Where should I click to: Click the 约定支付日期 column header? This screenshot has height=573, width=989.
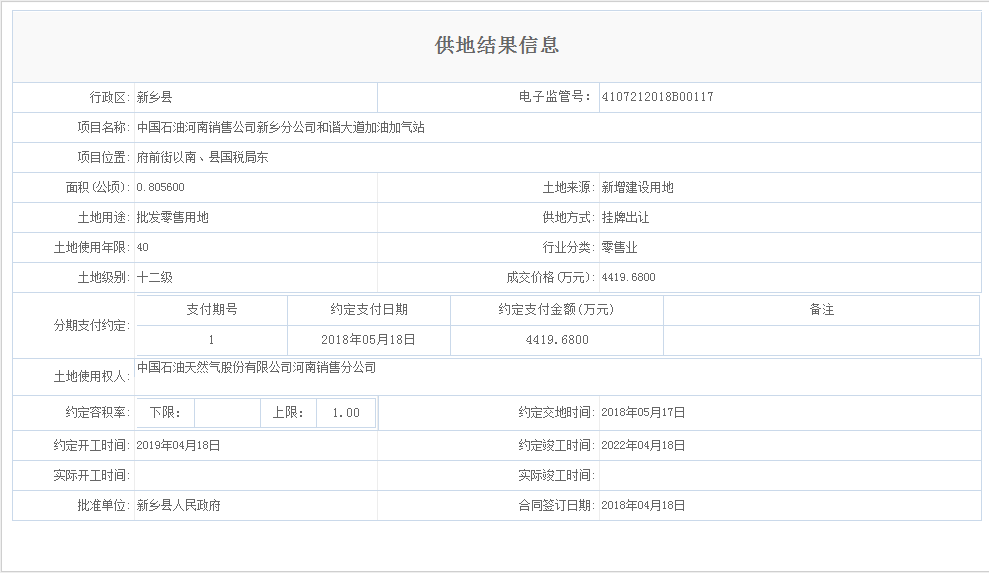point(369,310)
